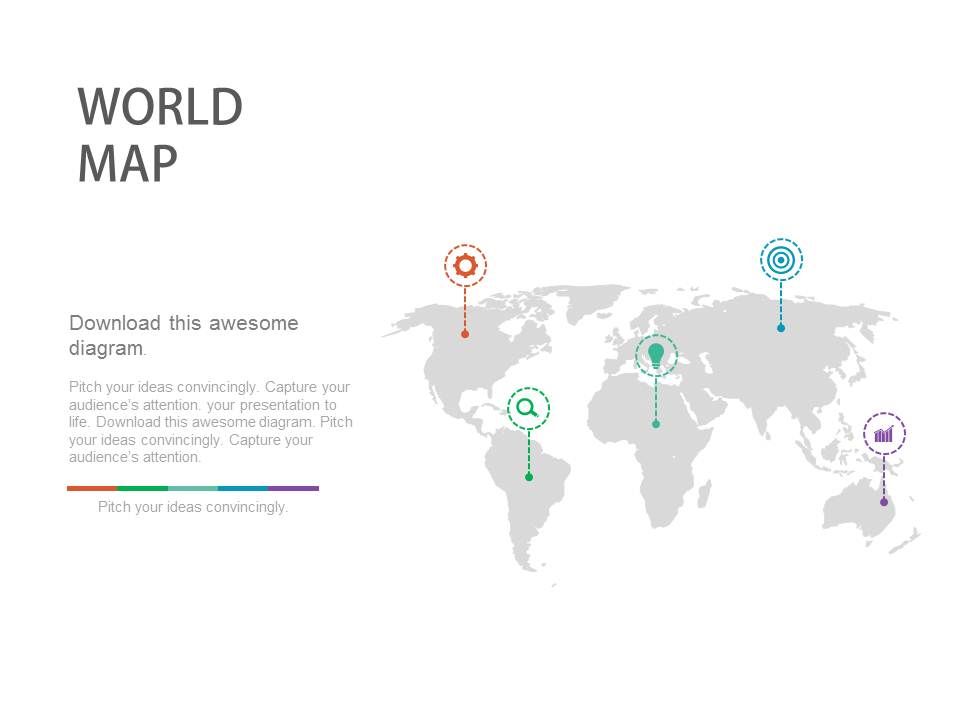Viewport: 960px width, 720px height.
Task: Click the green segment of color bar
Action: 143,489
